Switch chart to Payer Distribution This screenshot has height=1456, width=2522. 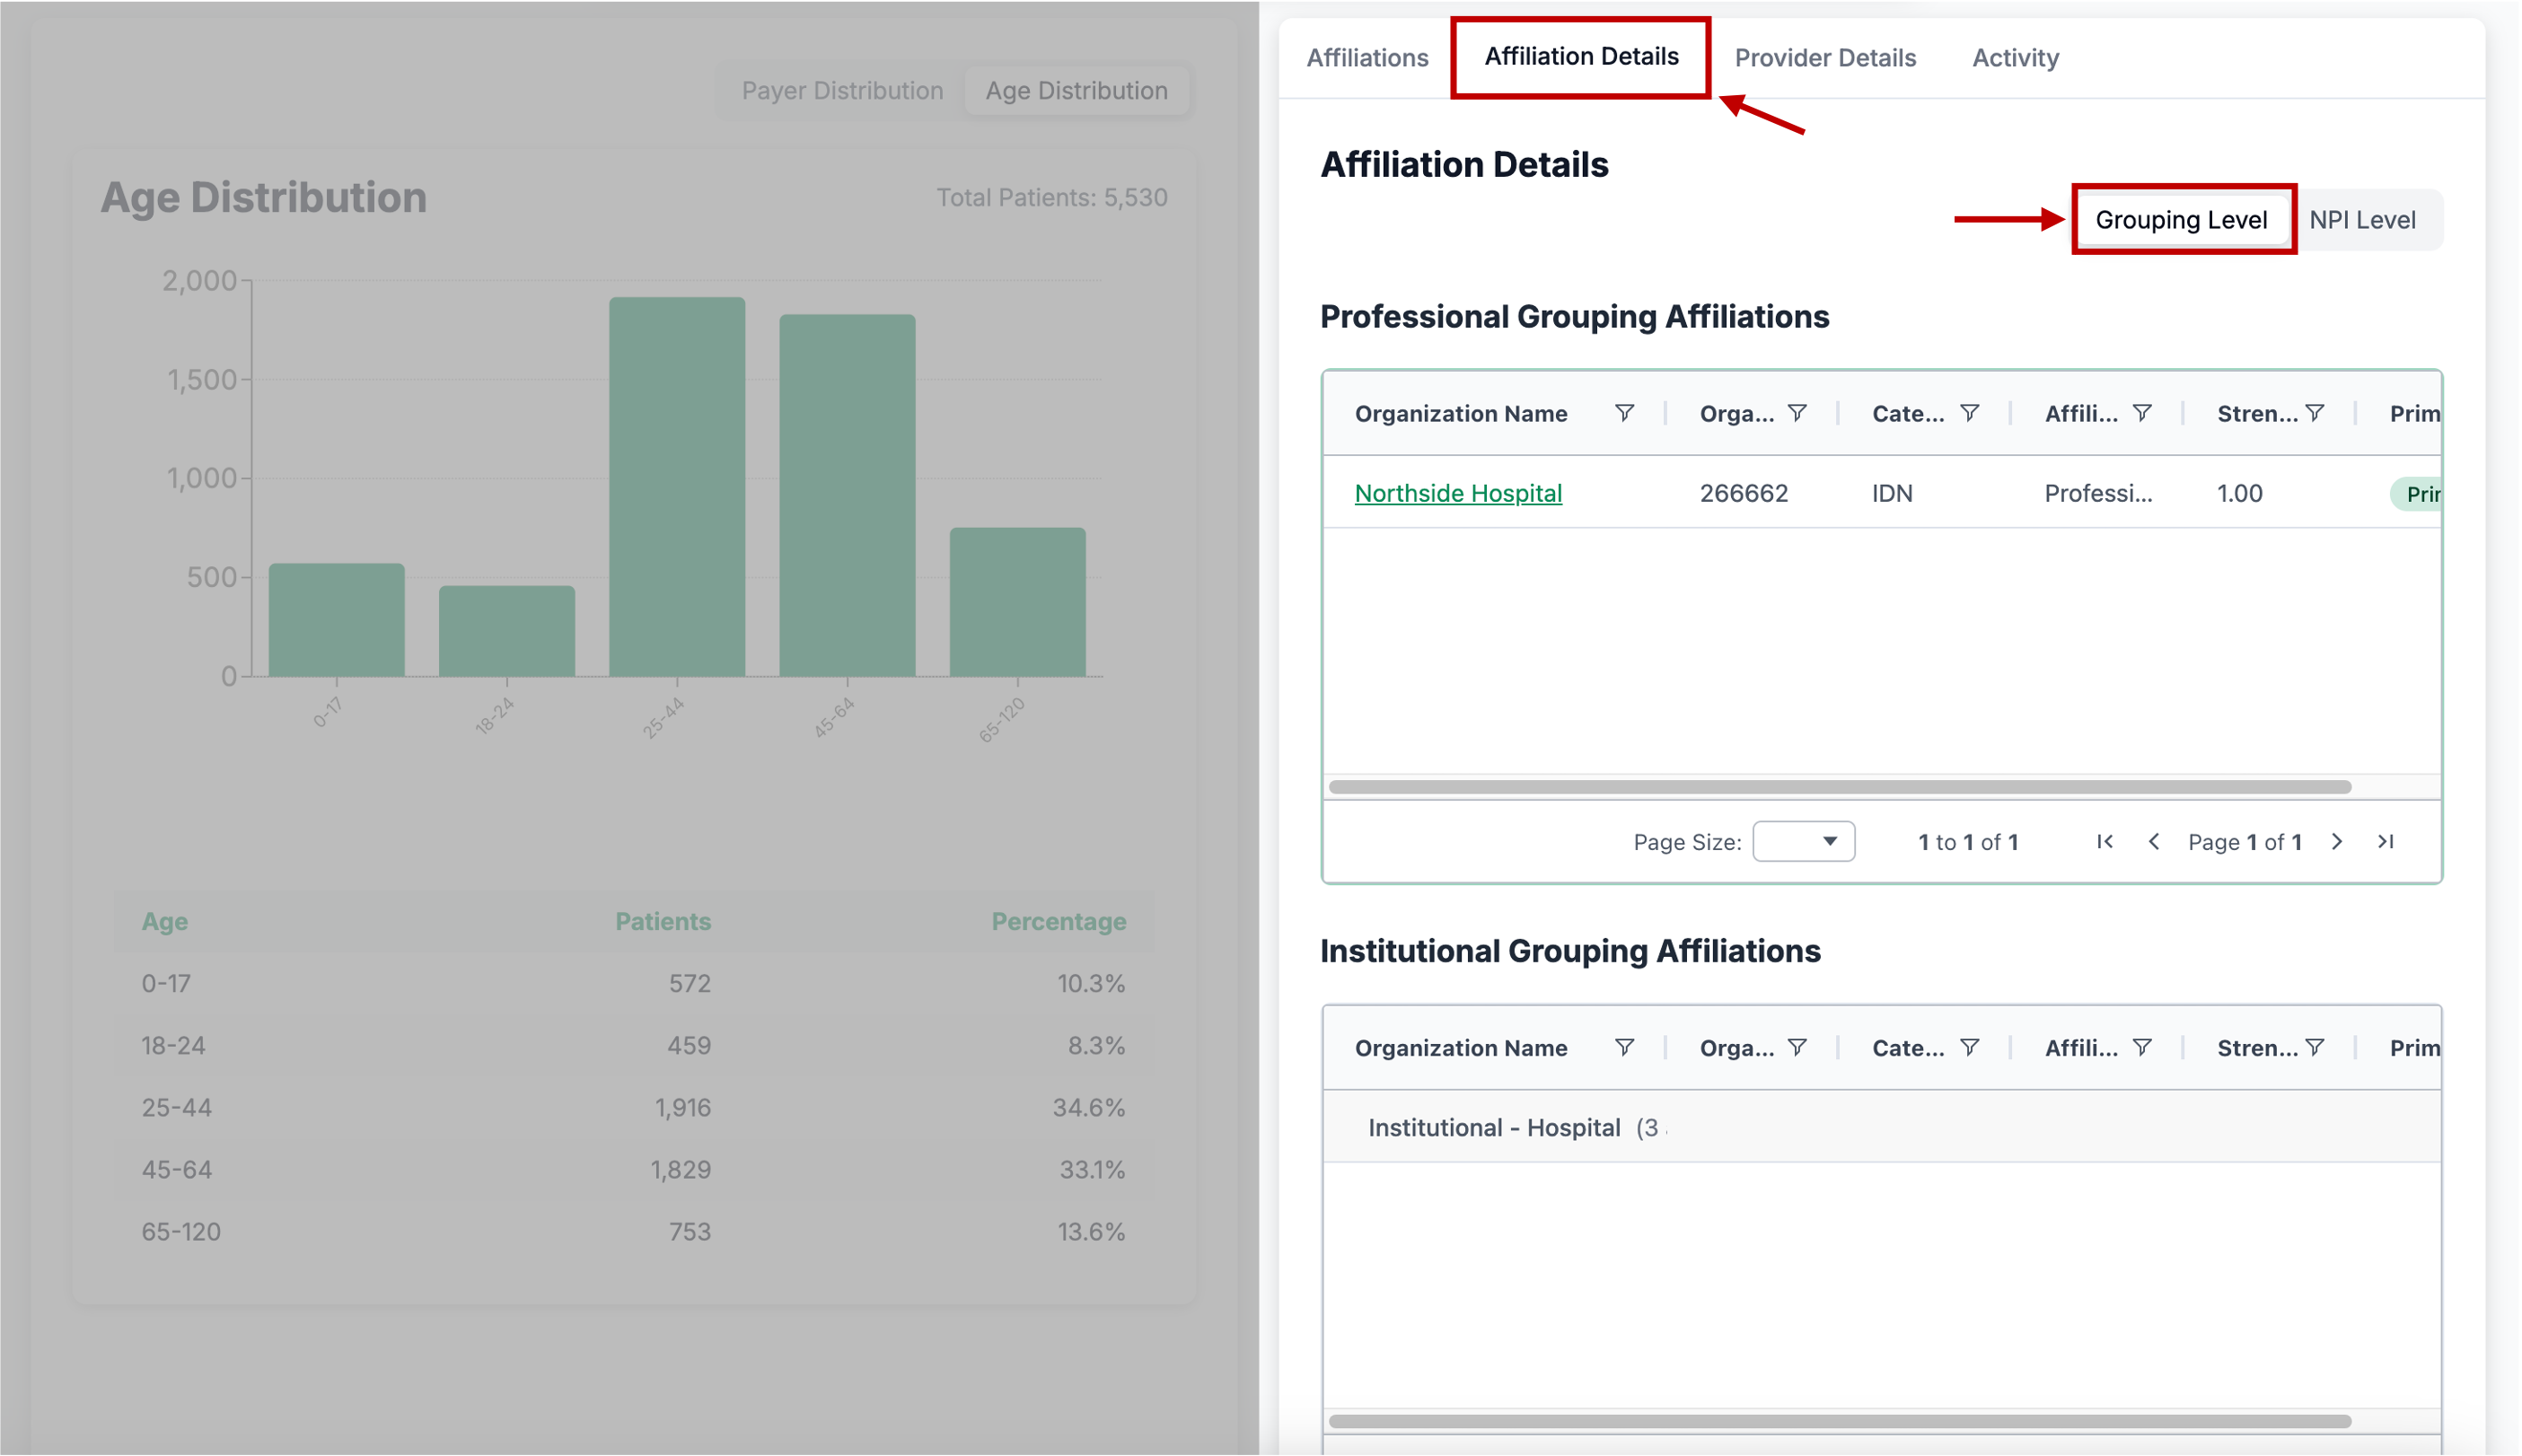point(841,91)
